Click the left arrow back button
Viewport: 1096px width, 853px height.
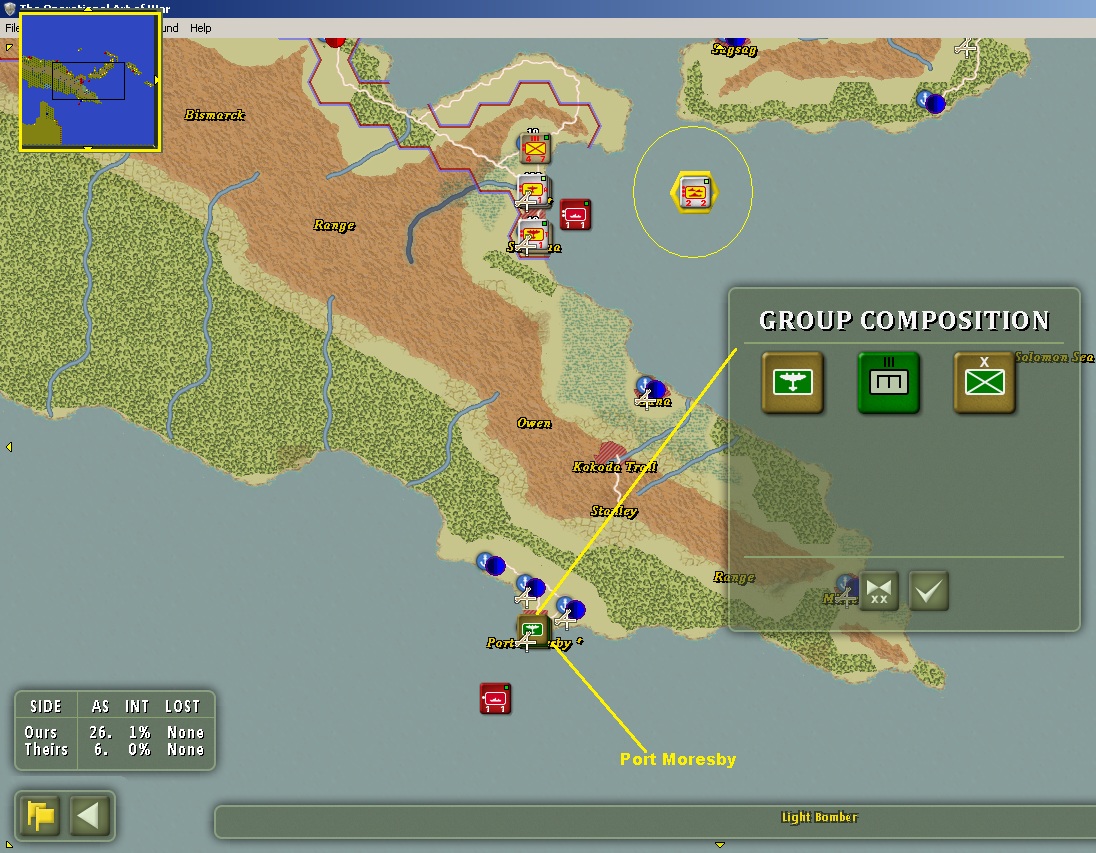pyautogui.click(x=89, y=815)
